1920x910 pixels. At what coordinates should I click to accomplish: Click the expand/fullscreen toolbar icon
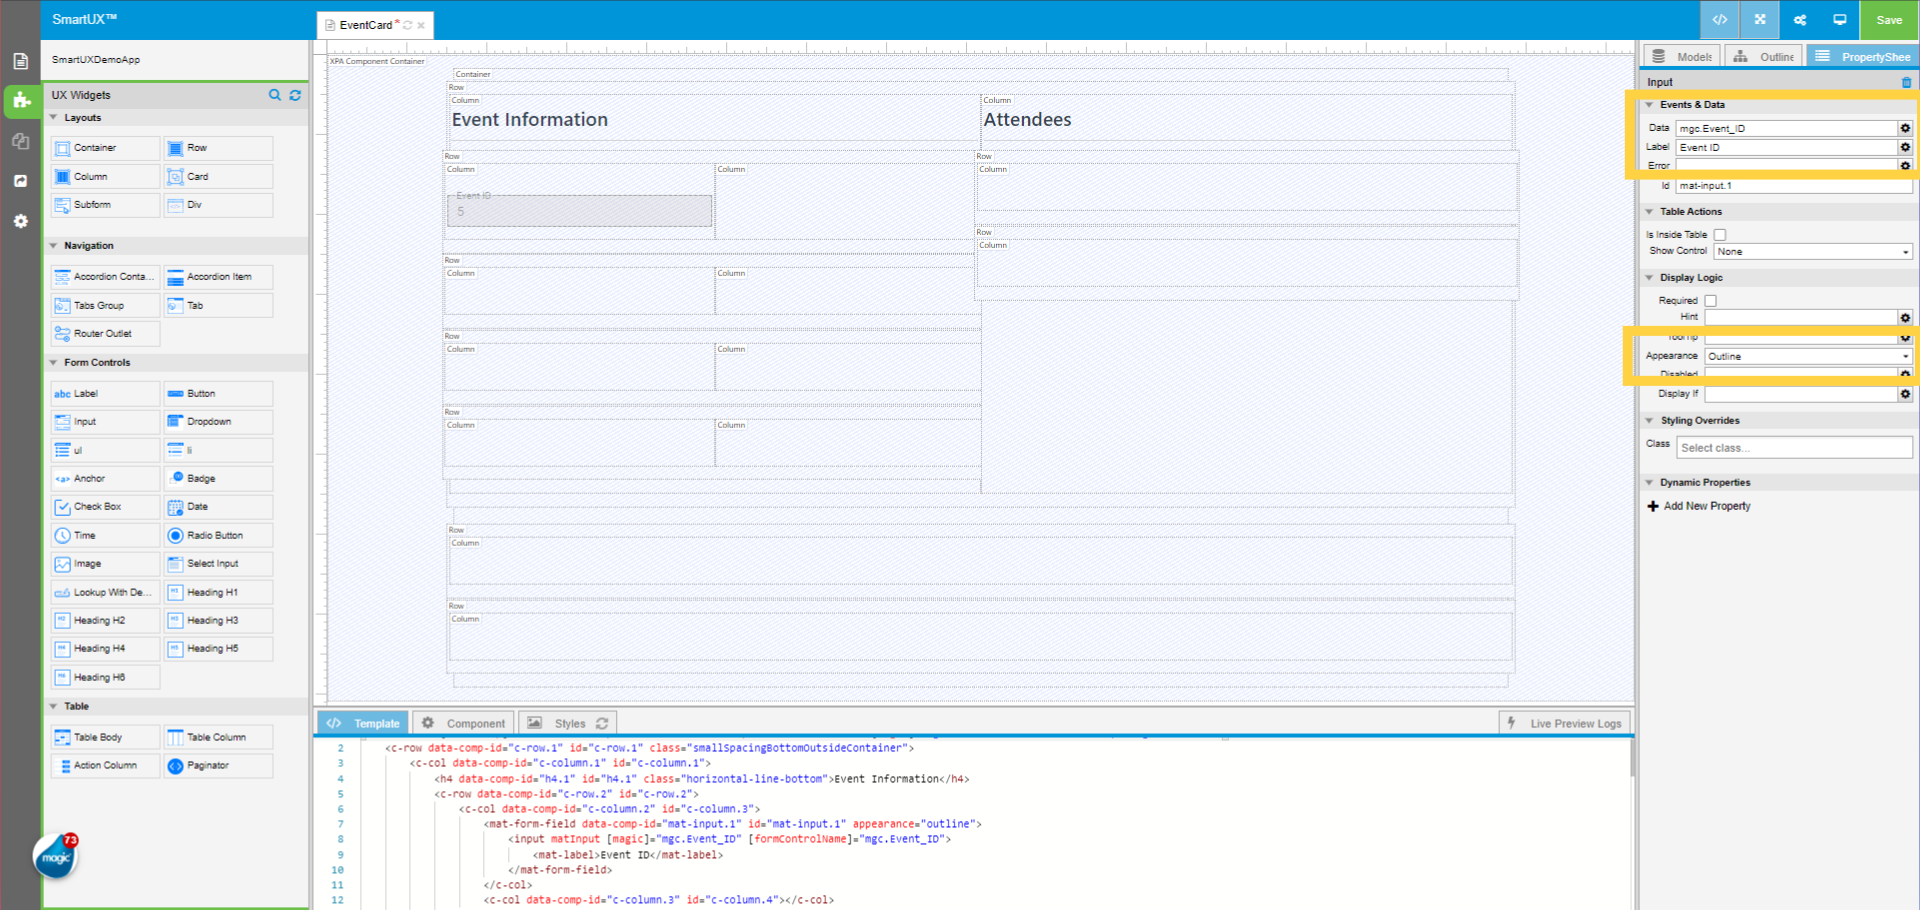[x=1758, y=20]
